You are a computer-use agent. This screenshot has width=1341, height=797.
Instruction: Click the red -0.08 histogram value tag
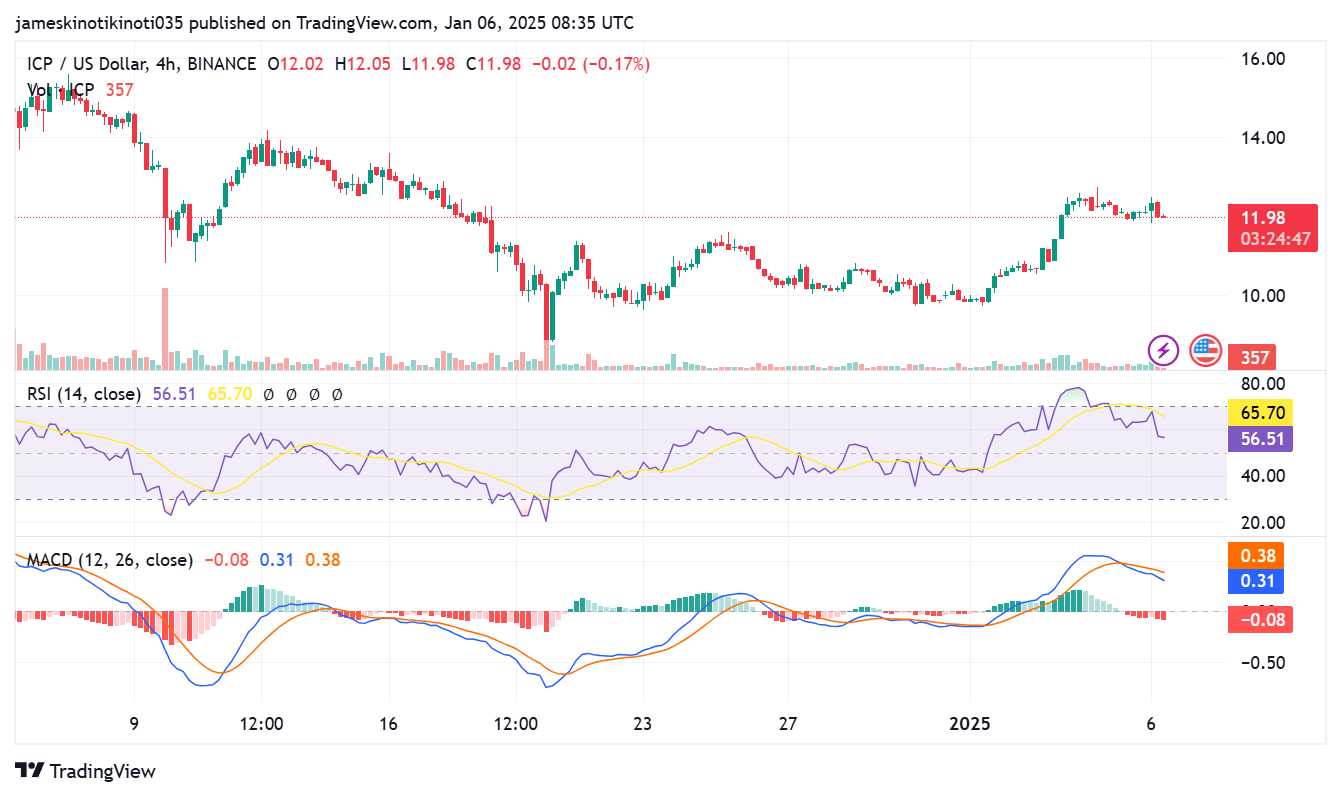pyautogui.click(x=1260, y=619)
